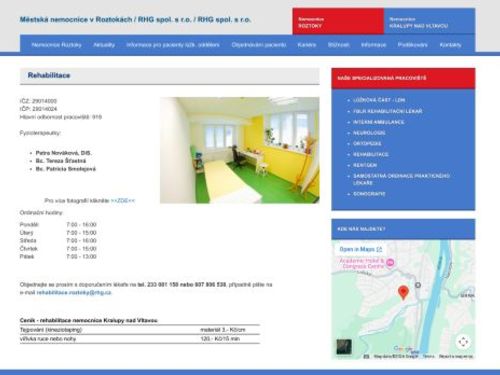Click Report a map error link

coord(456,356)
